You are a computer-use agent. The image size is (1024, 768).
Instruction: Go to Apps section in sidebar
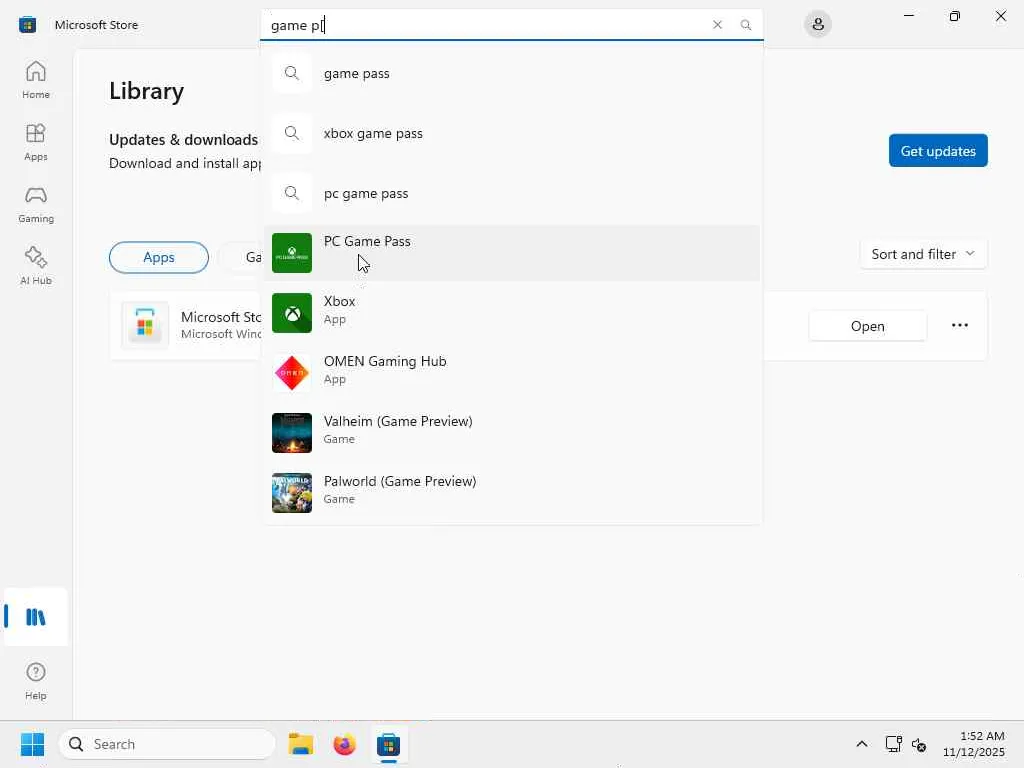tap(35, 142)
